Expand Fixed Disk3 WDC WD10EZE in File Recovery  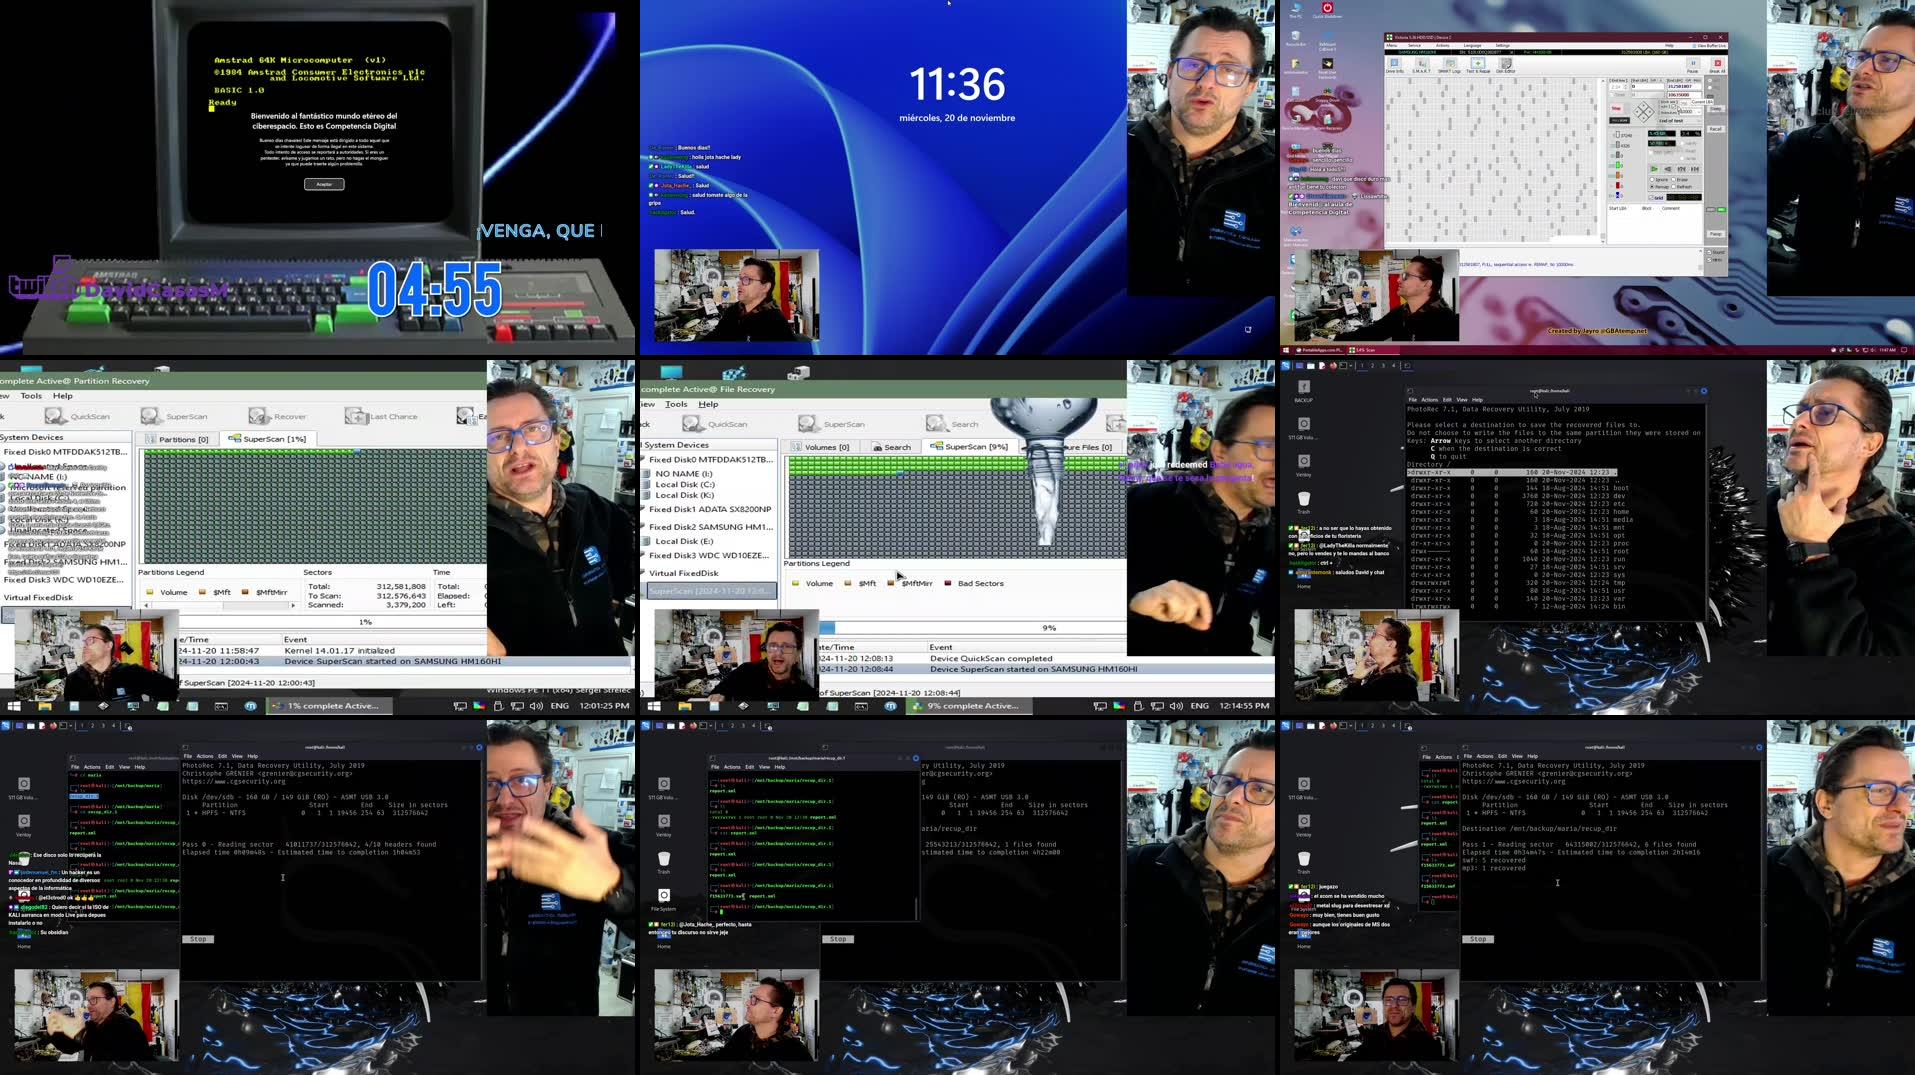[x=642, y=555]
